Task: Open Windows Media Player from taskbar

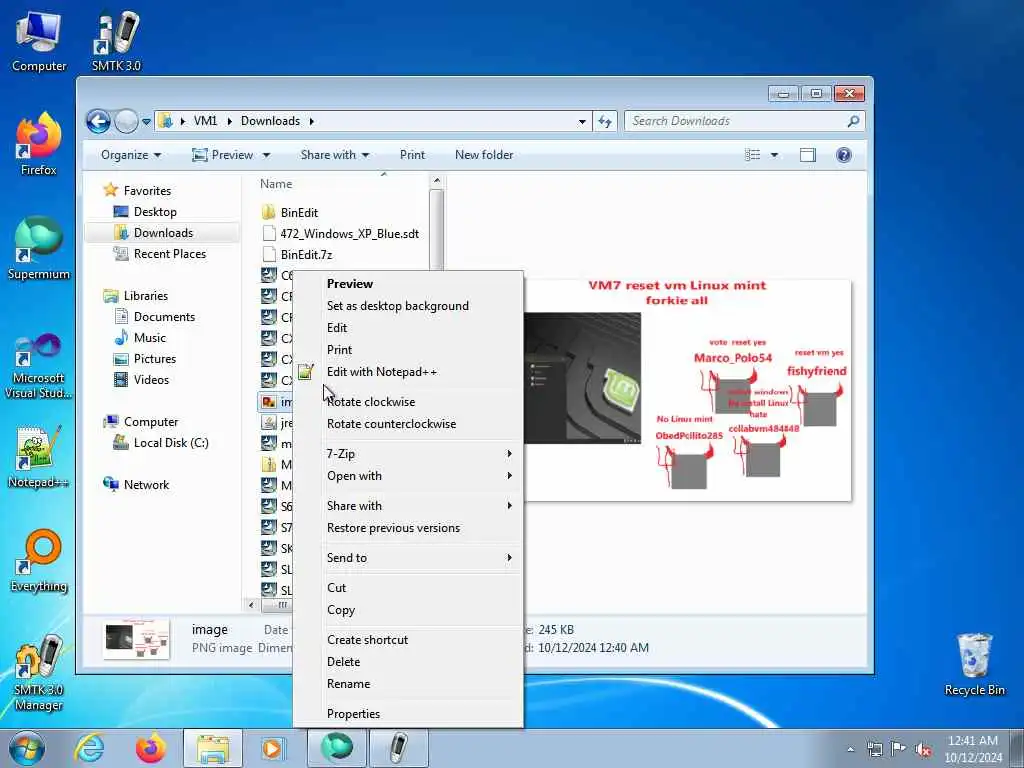Action: point(272,748)
